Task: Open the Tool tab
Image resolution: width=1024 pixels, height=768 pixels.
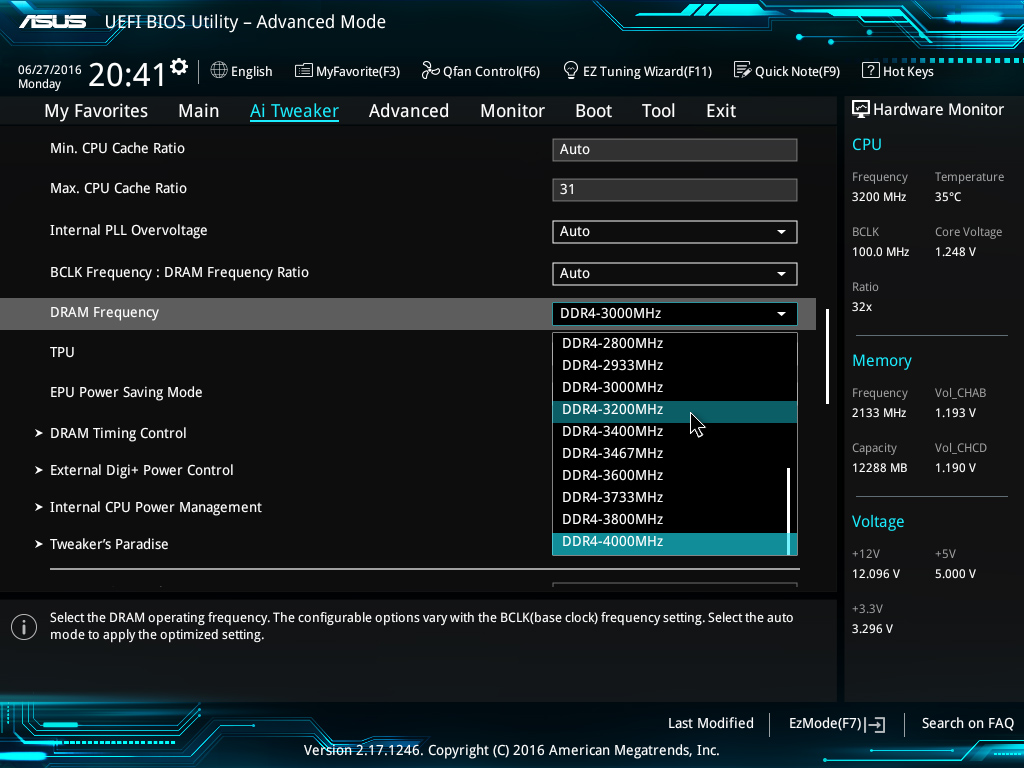Action: pyautogui.click(x=658, y=111)
